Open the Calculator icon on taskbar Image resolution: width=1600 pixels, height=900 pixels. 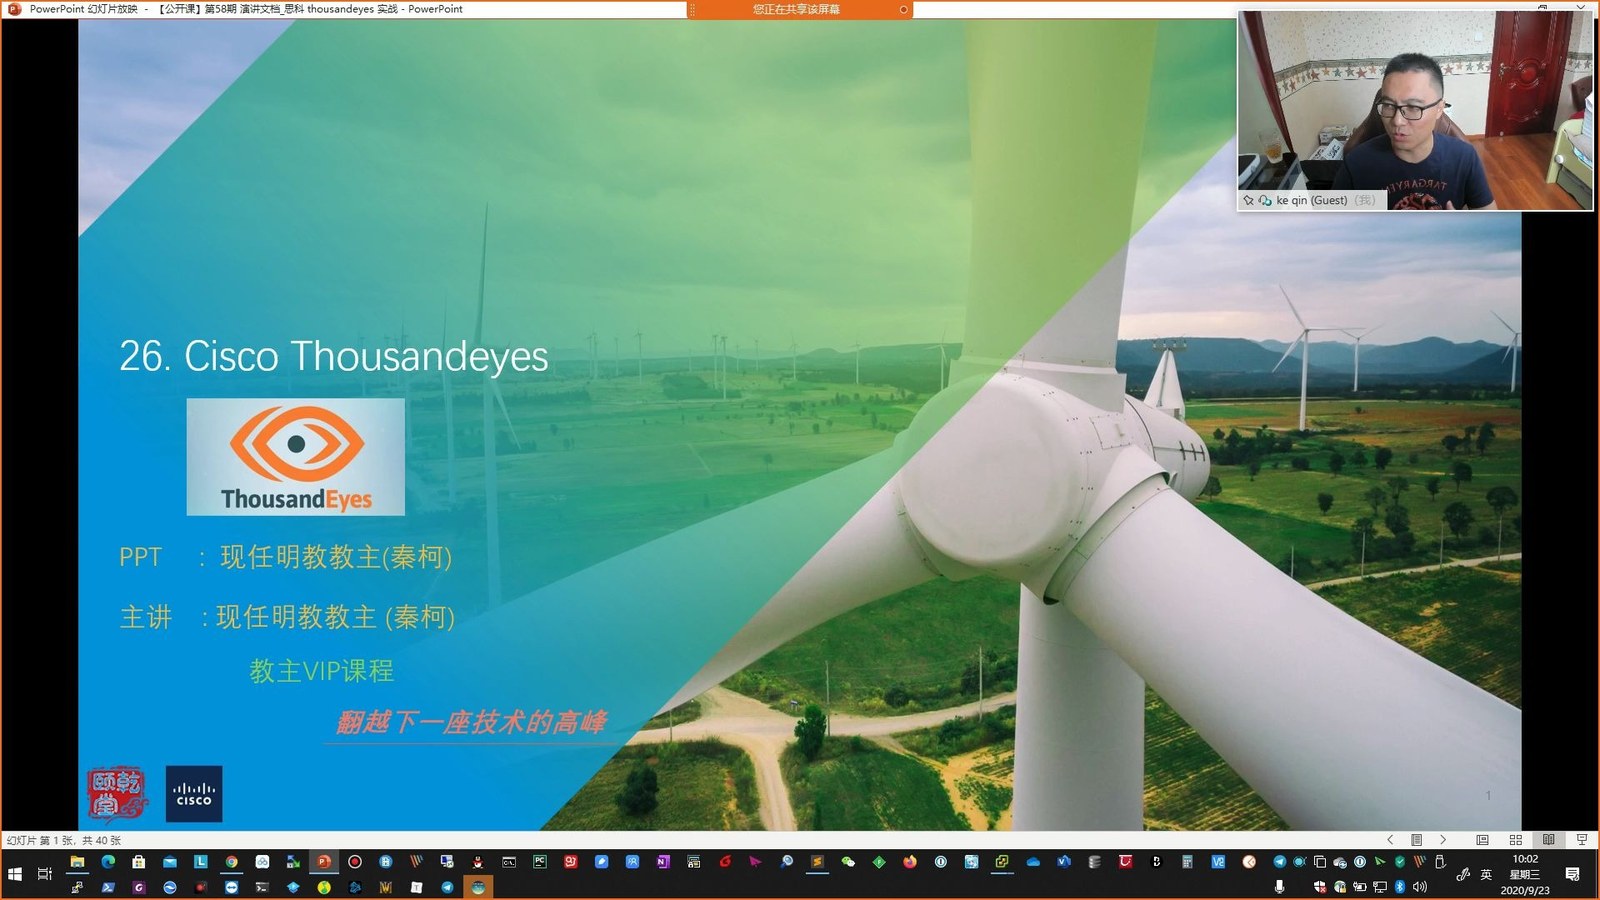(x=1187, y=861)
